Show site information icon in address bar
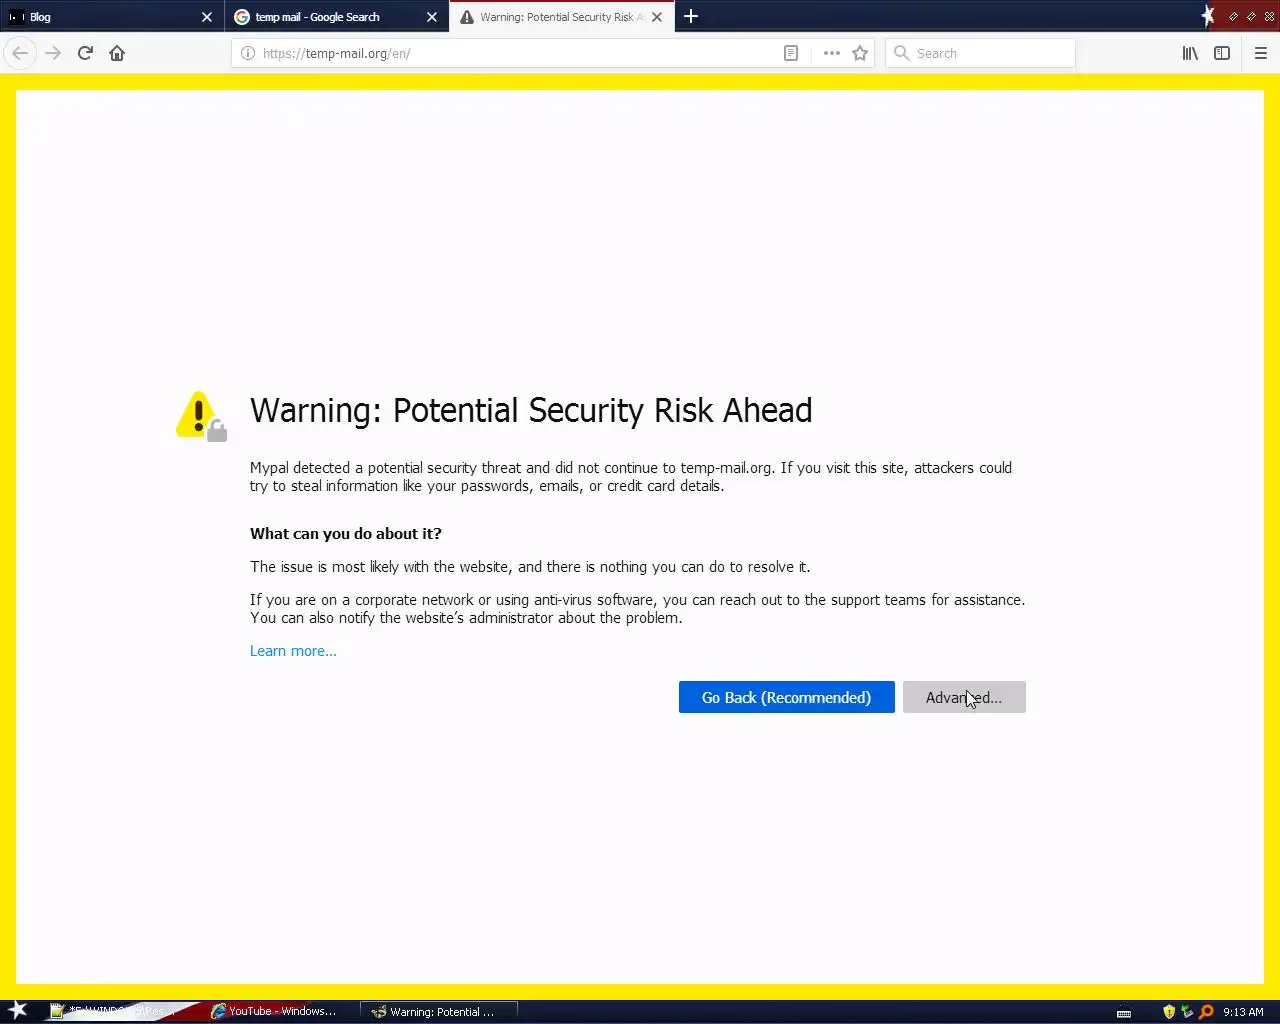 248,53
